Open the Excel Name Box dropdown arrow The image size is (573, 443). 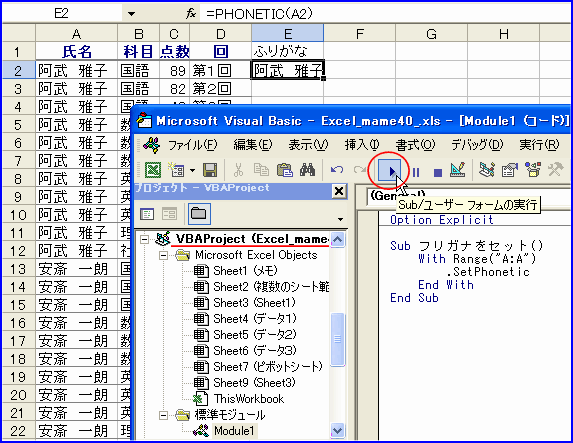pyautogui.click(x=132, y=14)
